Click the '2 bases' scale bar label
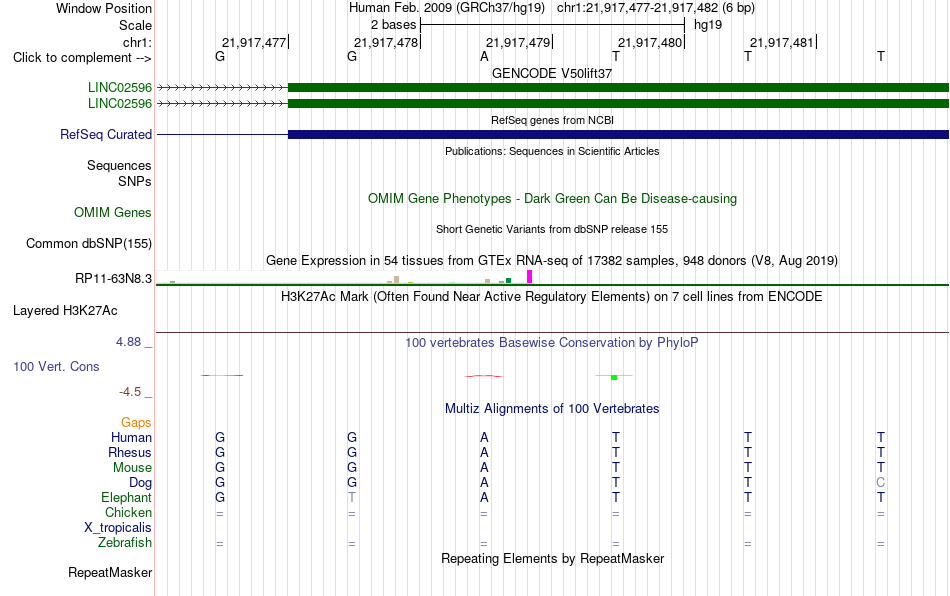Viewport: 950px width, 596px height. (394, 25)
